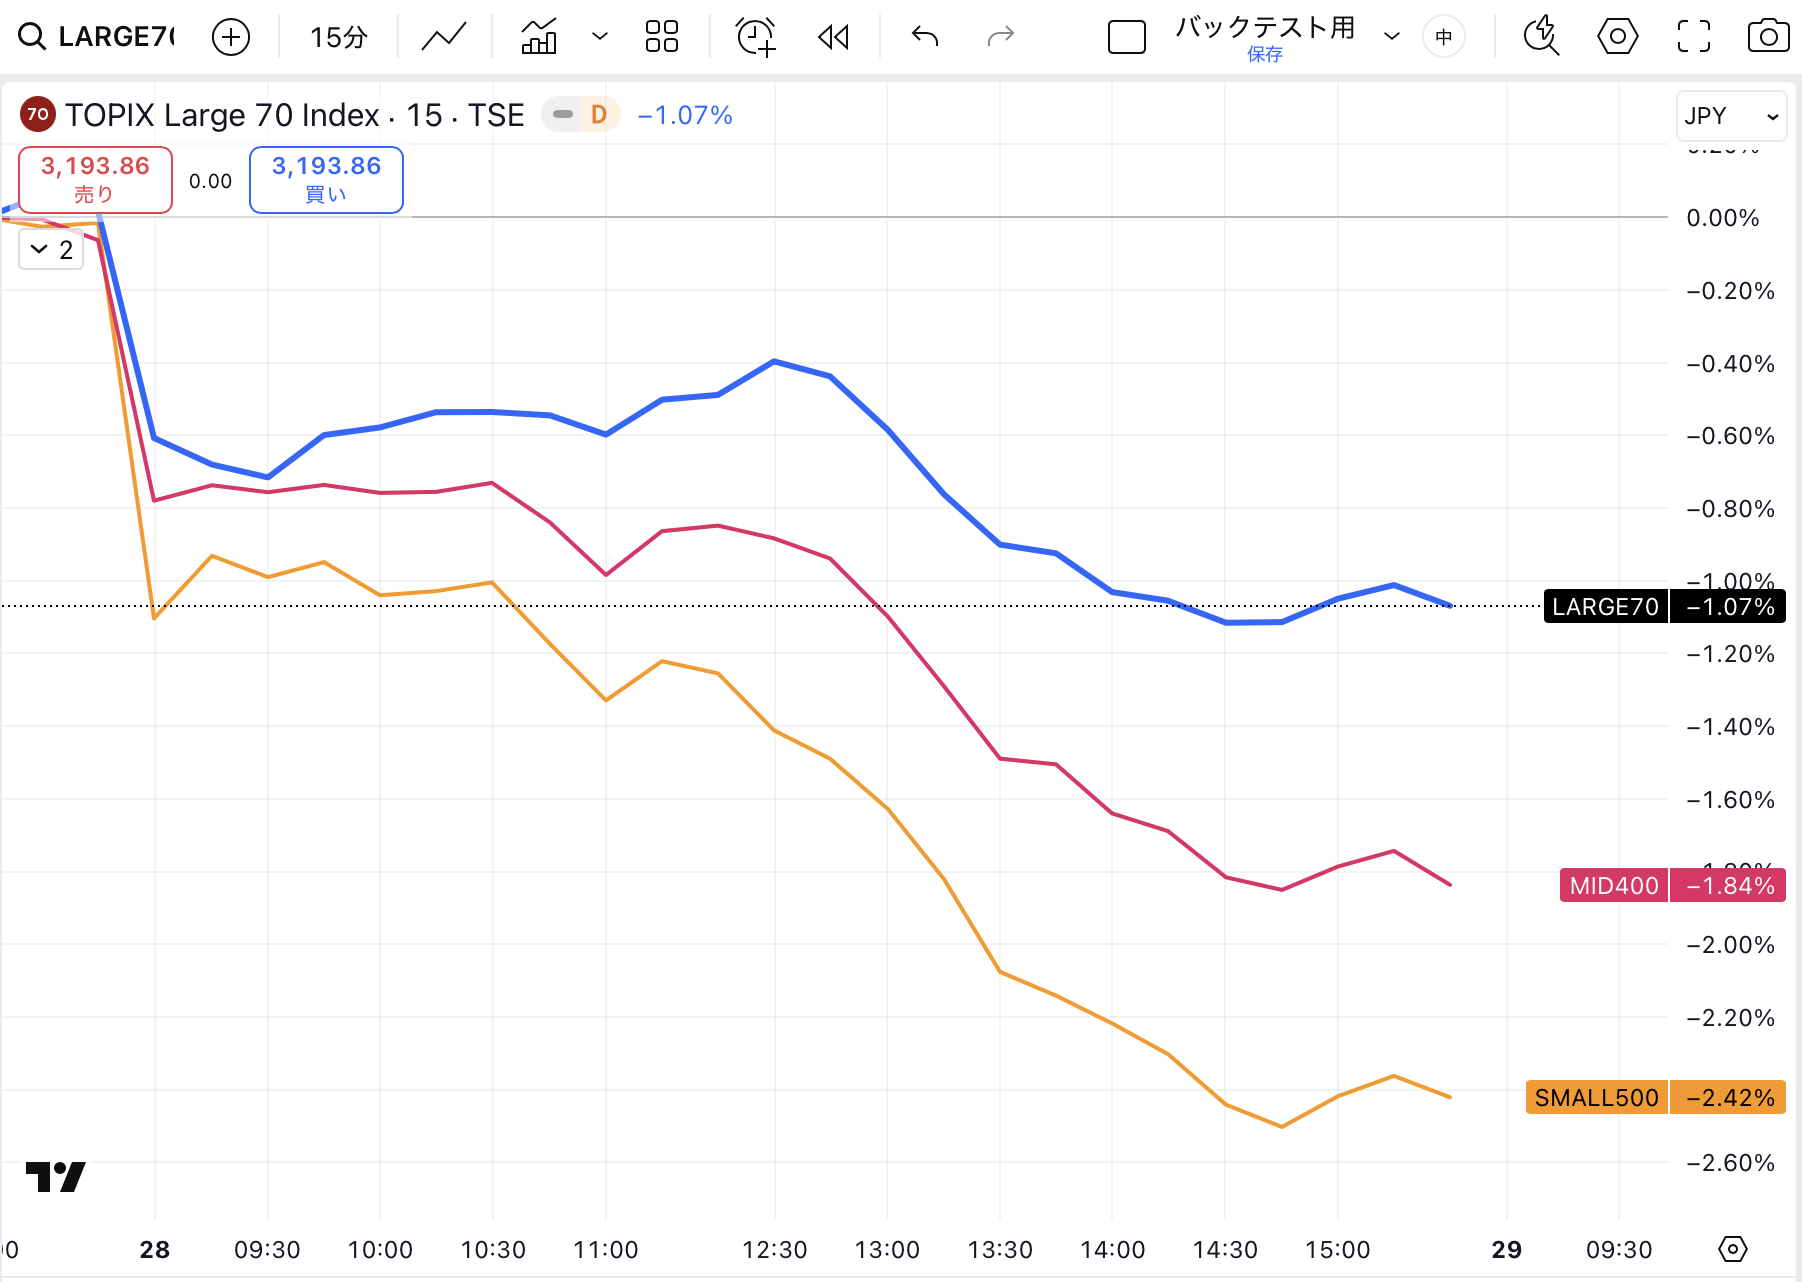
Task: Click the red 売り sell button 3,193.86
Action: click(x=96, y=180)
